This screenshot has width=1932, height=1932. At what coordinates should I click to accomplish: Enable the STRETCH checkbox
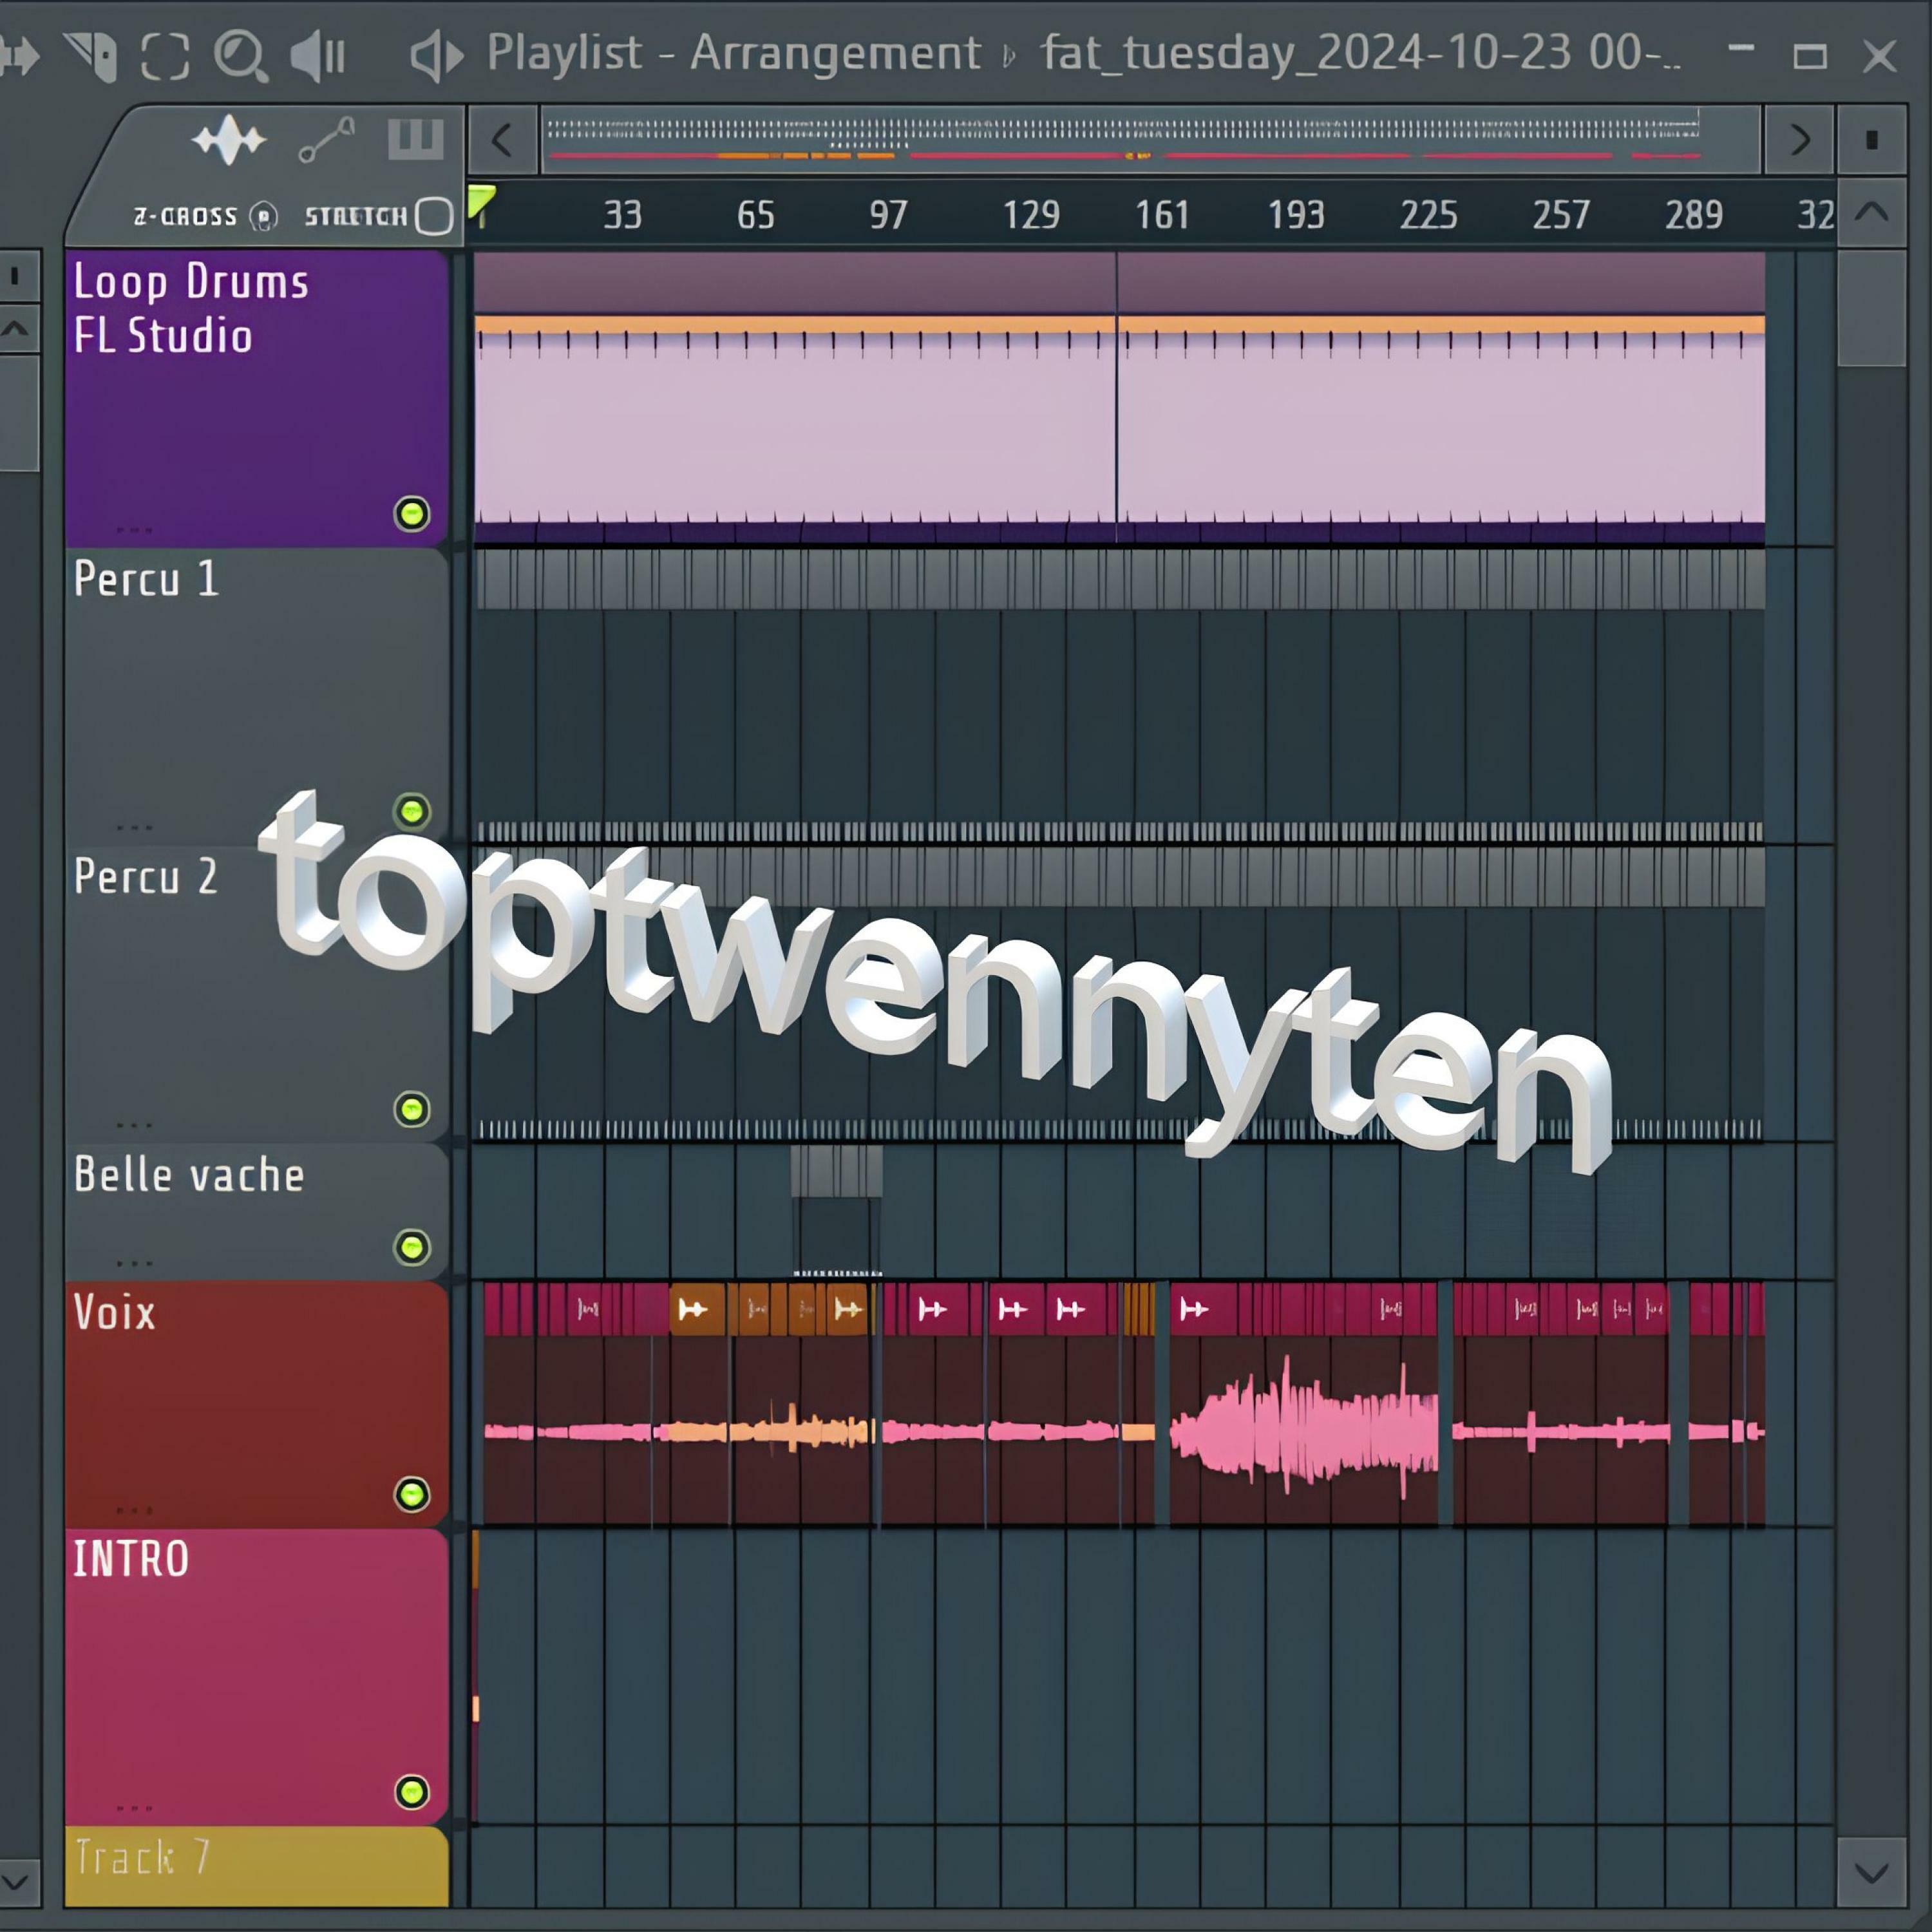(x=434, y=216)
